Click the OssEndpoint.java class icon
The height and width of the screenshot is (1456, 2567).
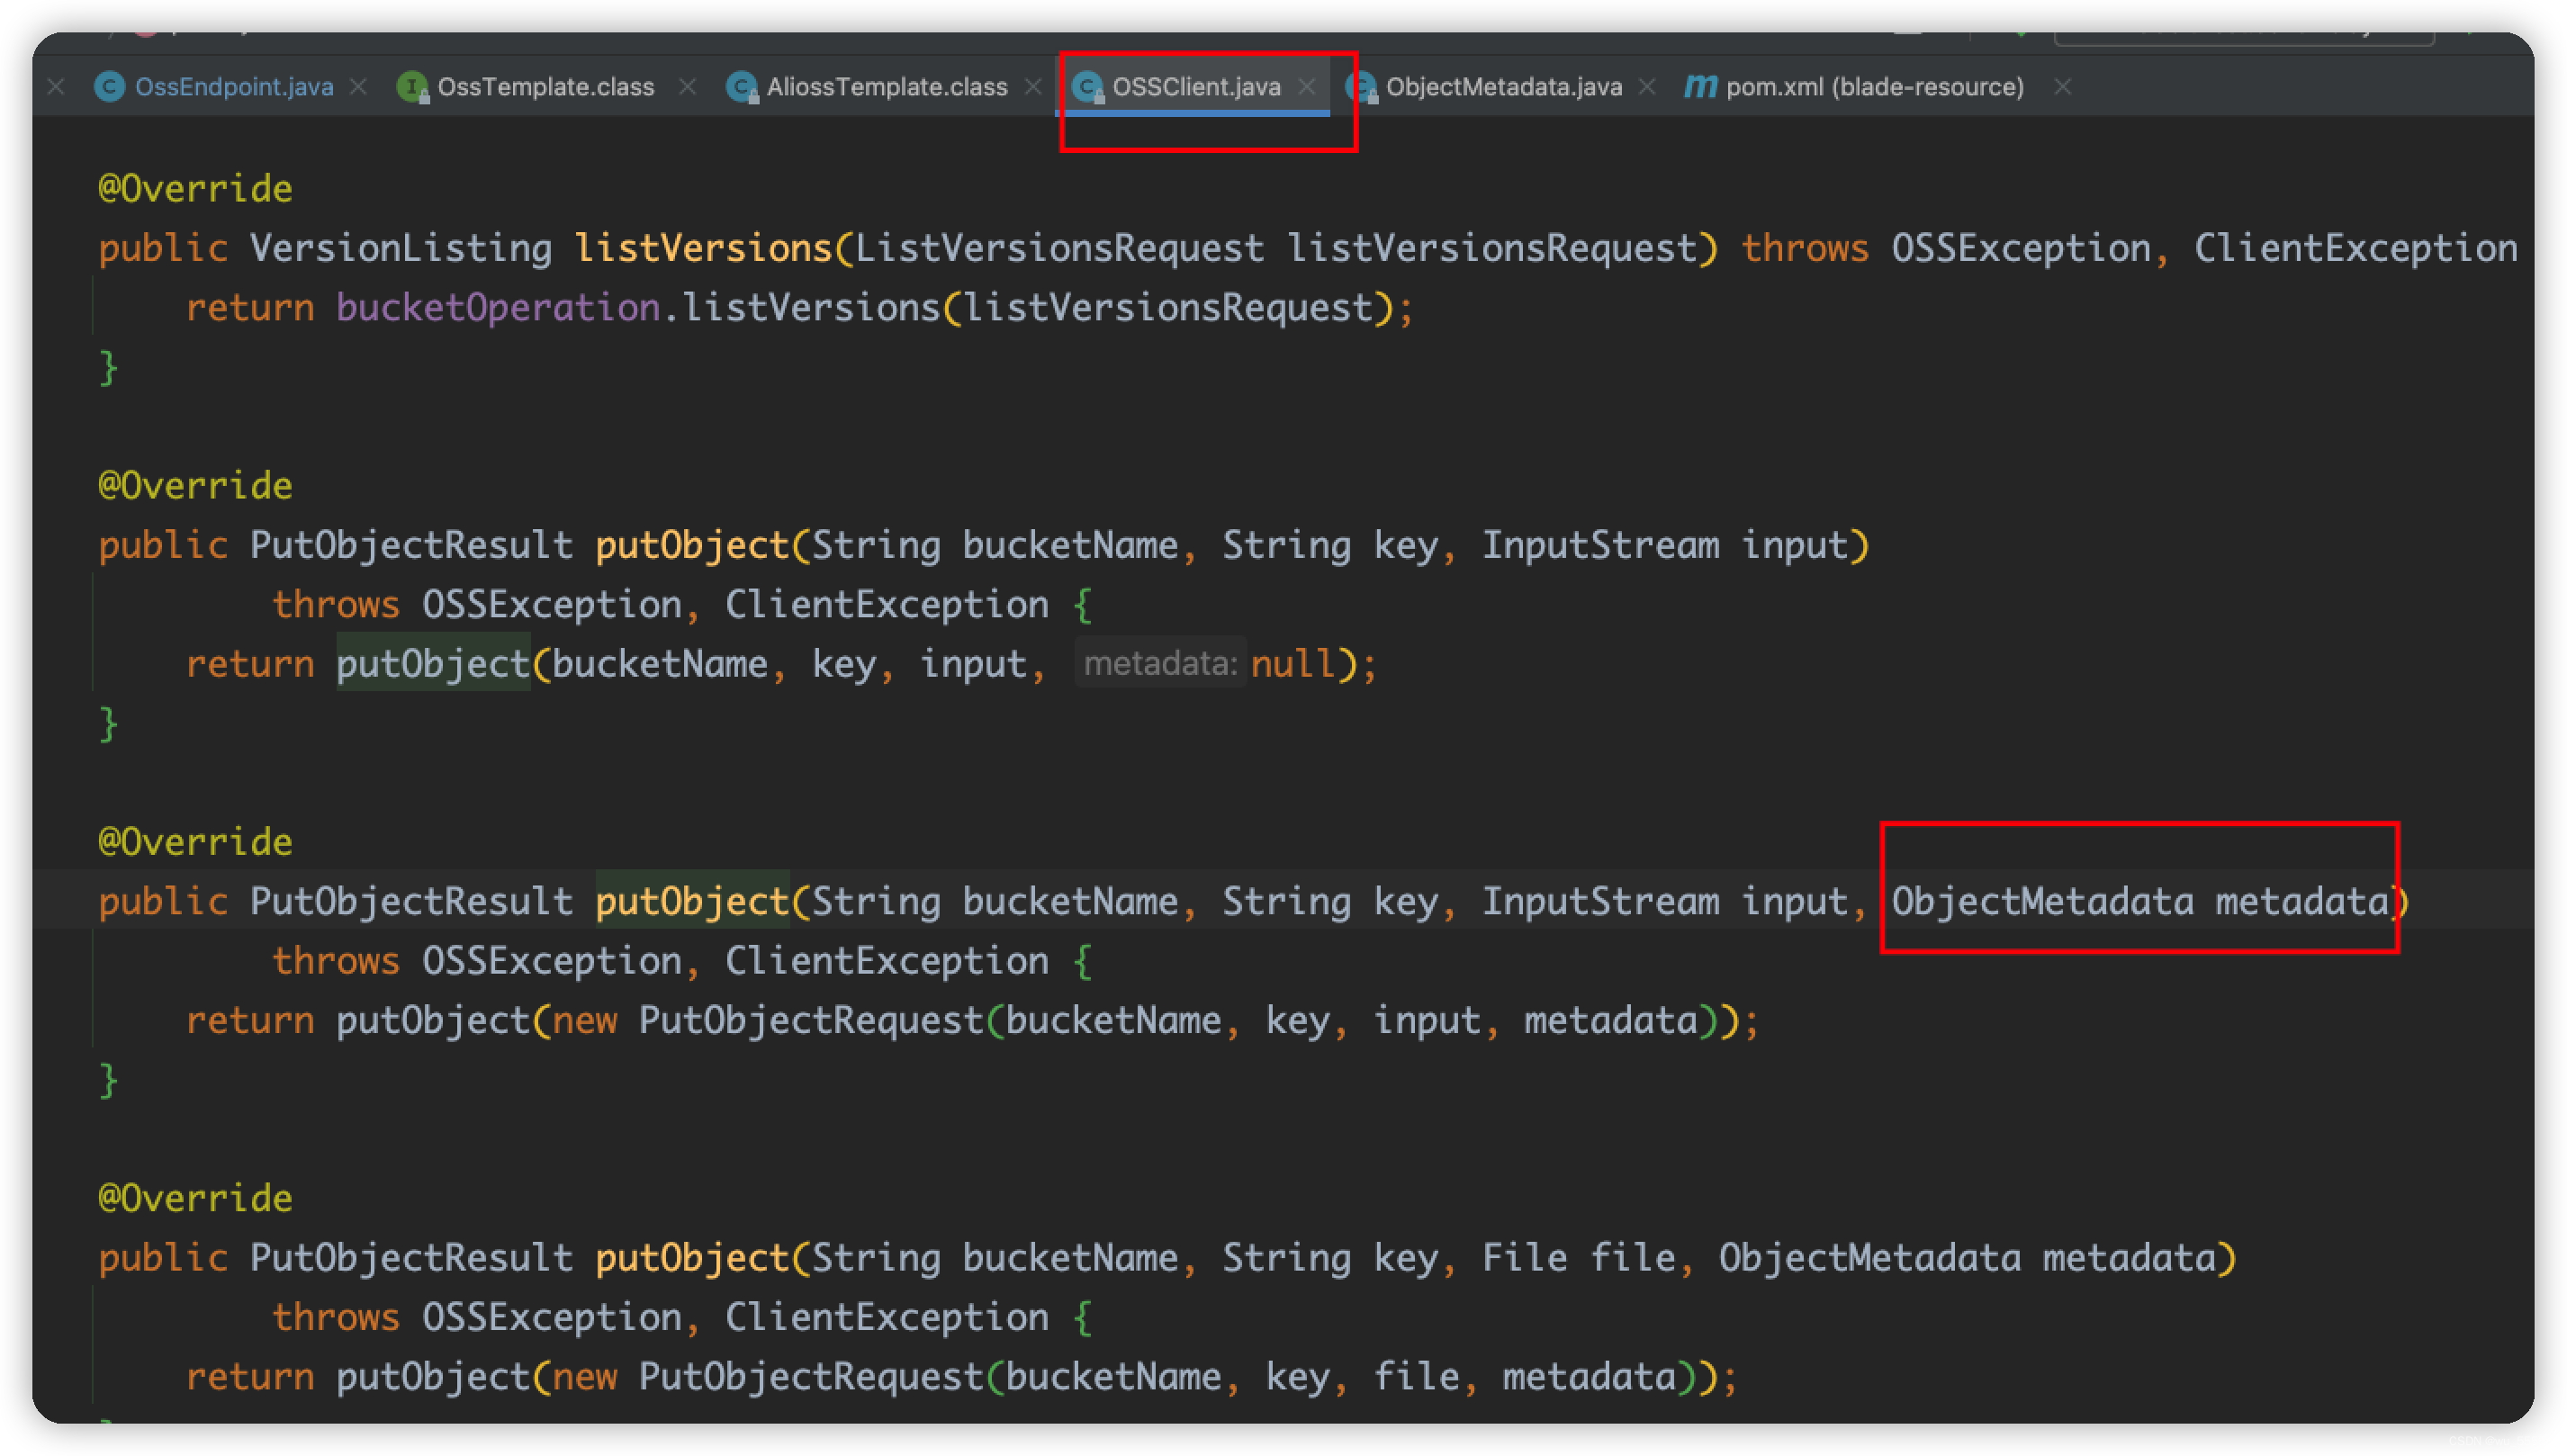tap(109, 87)
